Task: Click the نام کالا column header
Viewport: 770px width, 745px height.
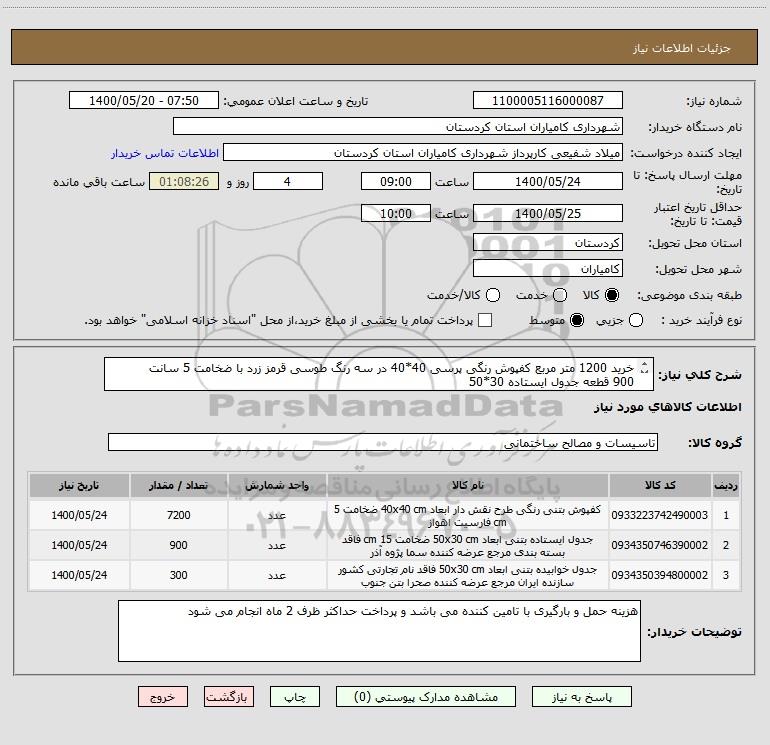Action: coord(468,485)
